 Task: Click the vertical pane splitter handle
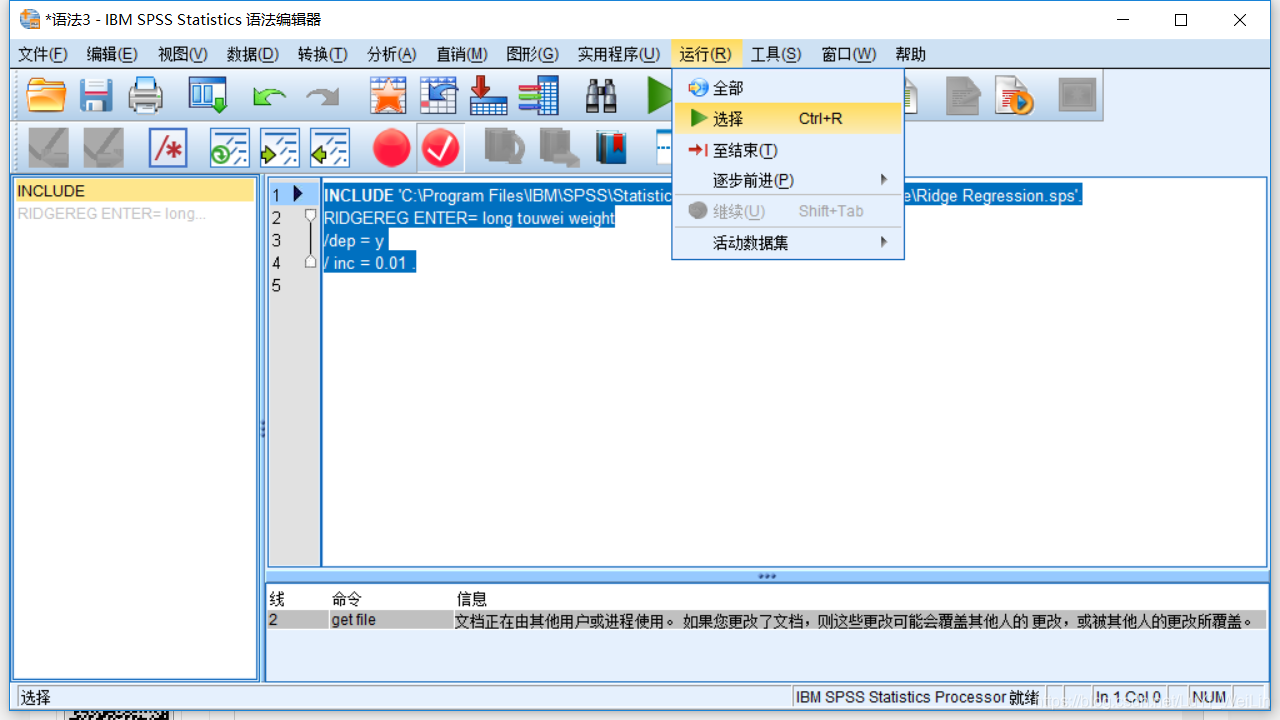pos(262,429)
